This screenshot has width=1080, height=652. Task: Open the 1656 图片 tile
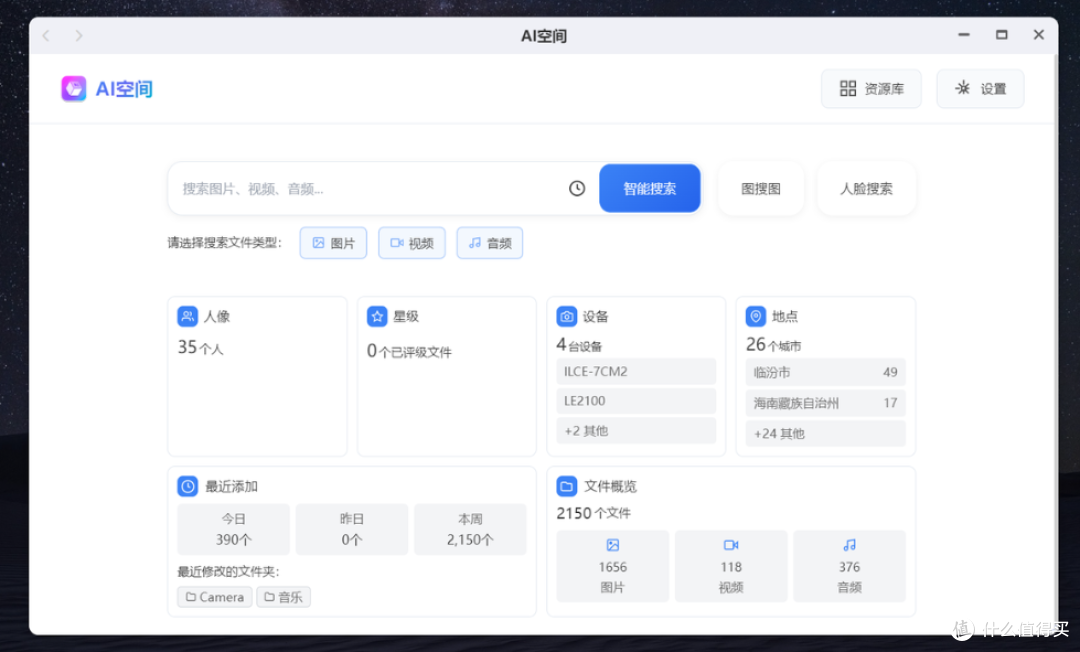click(612, 566)
